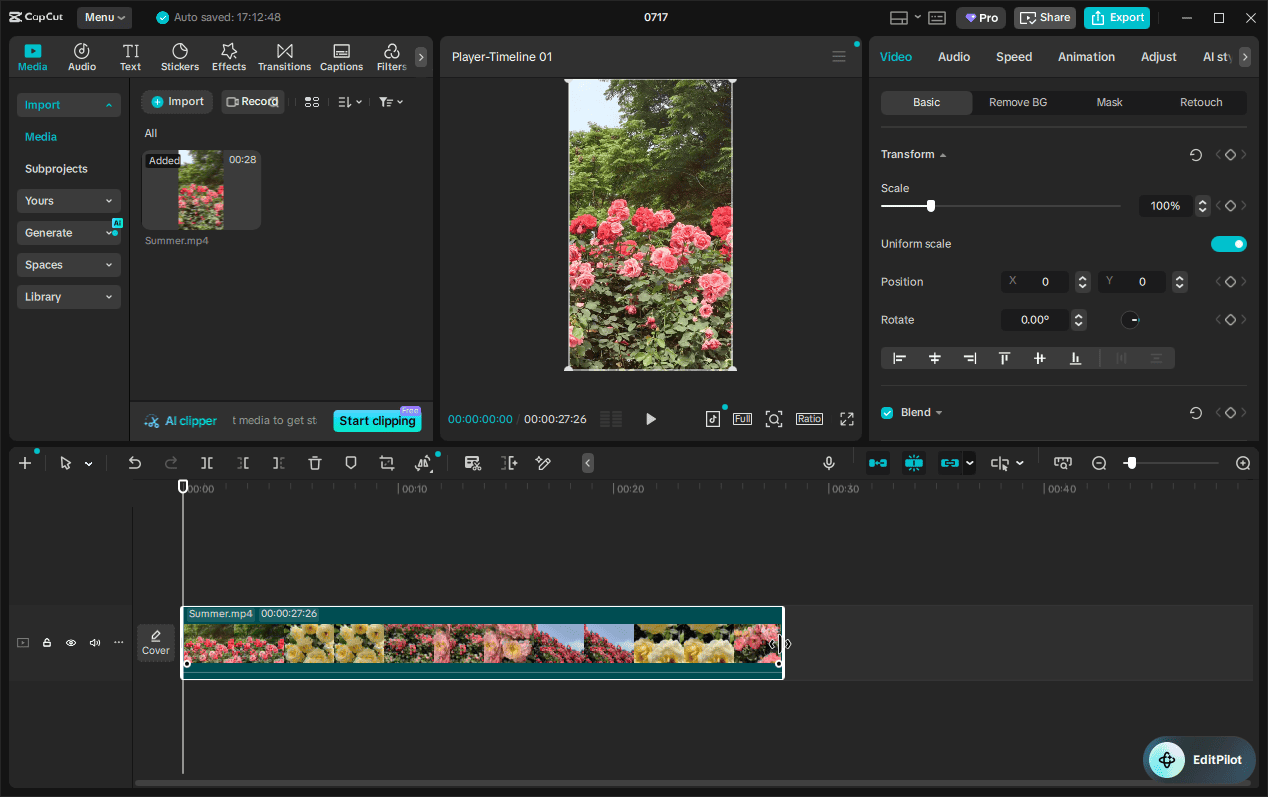Toggle the Uniform scale switch
The height and width of the screenshot is (797, 1268).
1229,244
